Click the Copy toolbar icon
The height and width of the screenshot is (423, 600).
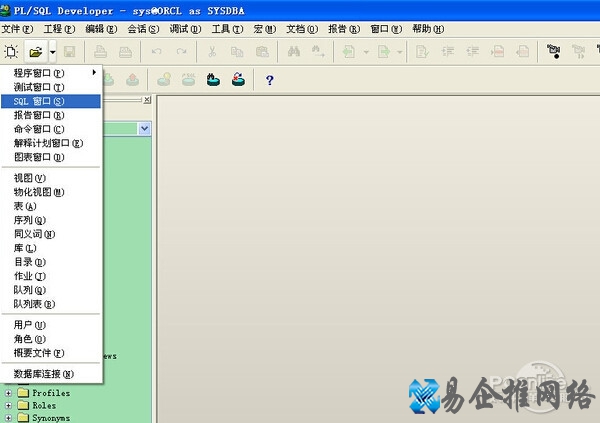(237, 51)
